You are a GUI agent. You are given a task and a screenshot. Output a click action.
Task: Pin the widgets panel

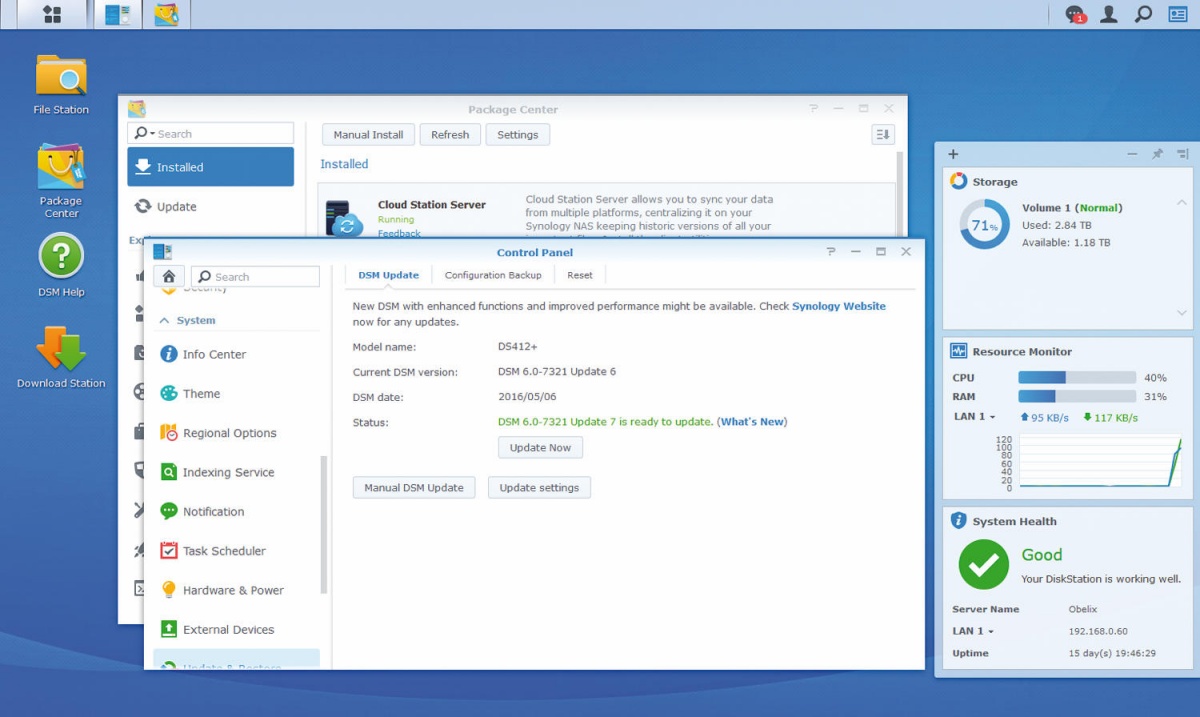coord(1157,154)
